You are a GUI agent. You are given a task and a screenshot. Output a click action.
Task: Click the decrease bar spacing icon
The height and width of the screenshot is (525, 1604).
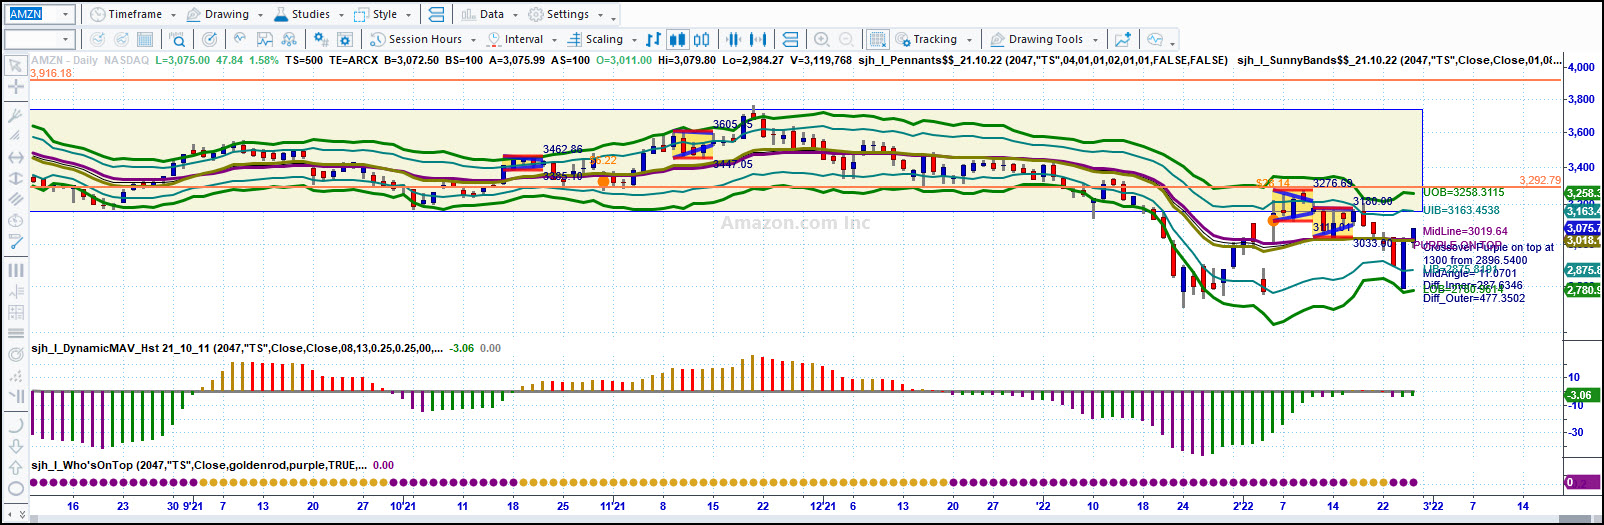tap(733, 39)
